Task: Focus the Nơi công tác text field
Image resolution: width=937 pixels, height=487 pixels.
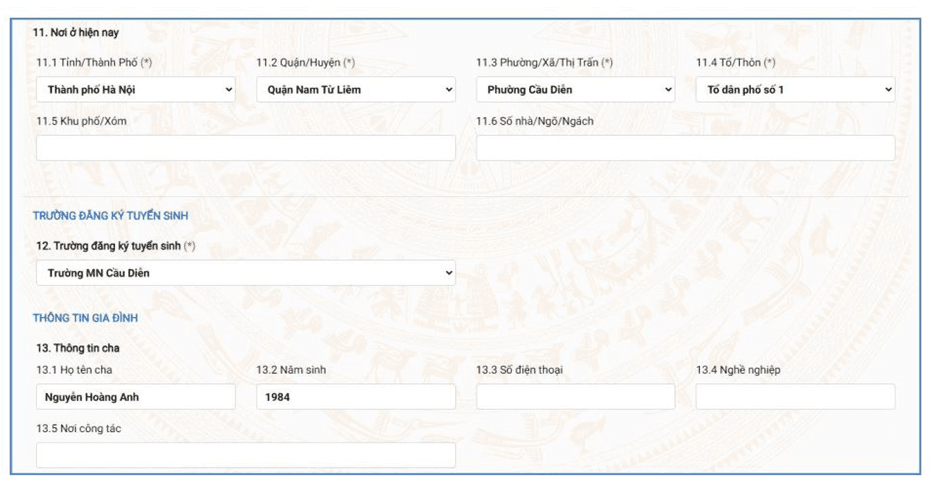Action: coord(246,455)
